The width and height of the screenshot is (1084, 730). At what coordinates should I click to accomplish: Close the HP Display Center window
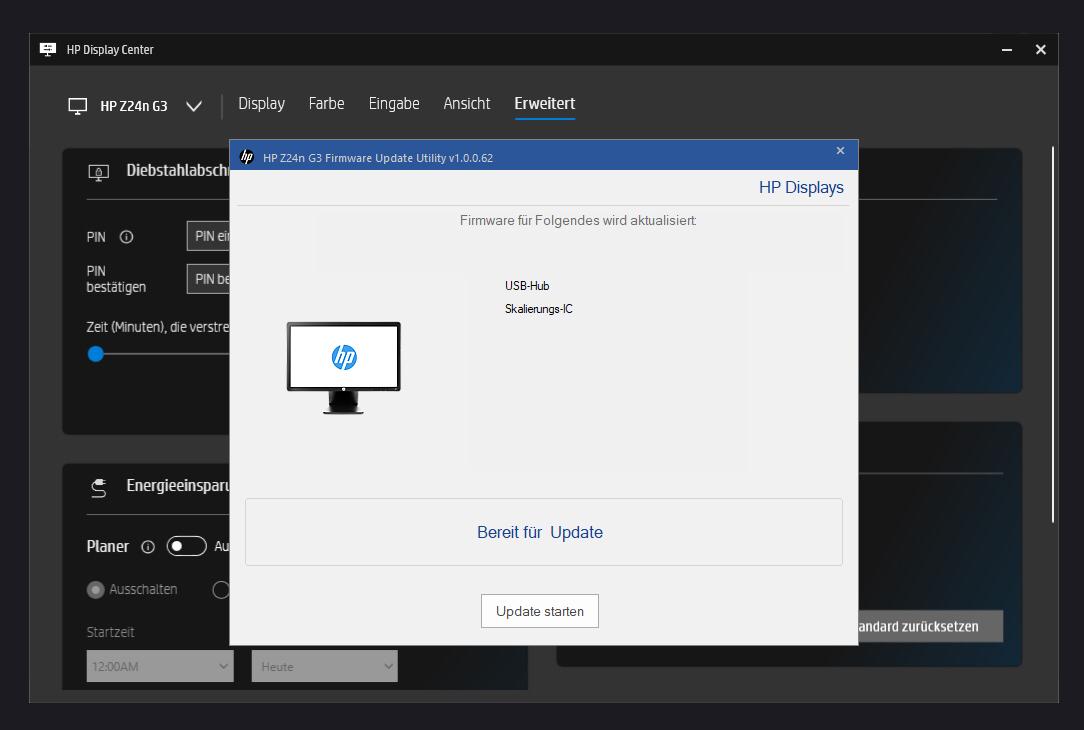[1040, 50]
